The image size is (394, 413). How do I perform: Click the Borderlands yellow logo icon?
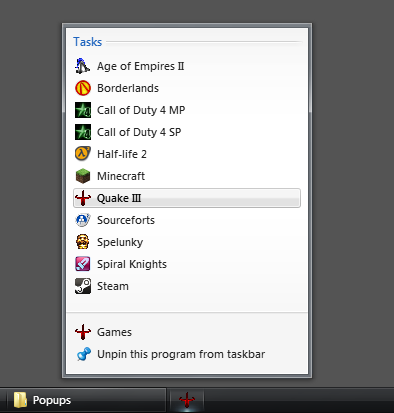(83, 88)
